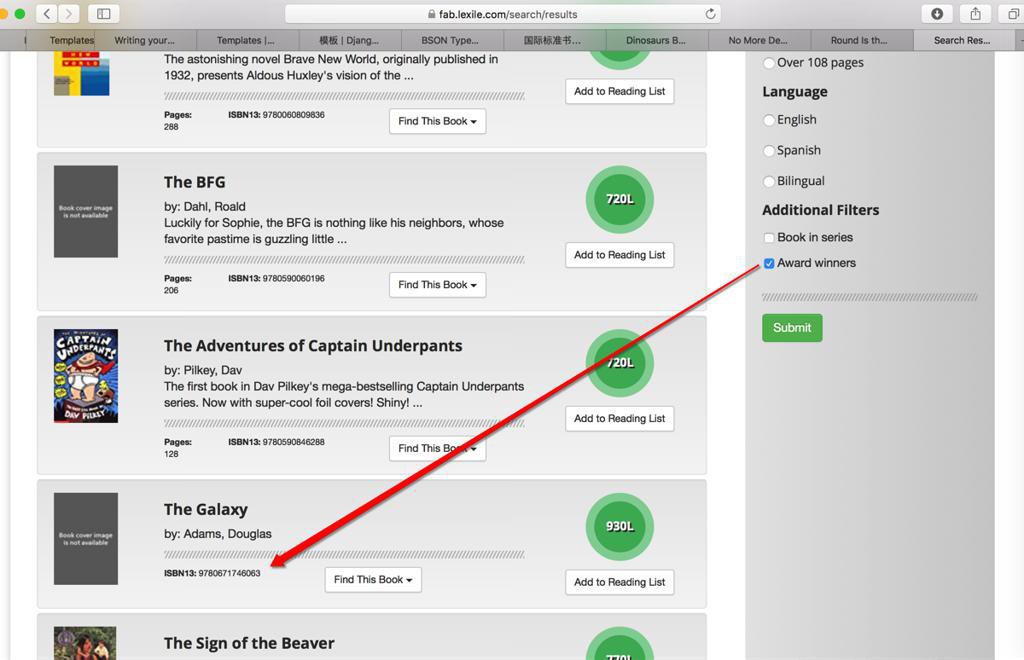Screen dimensions: 1024x660
Task: Open the Dinosaurs B... tab
Action: click(656, 40)
